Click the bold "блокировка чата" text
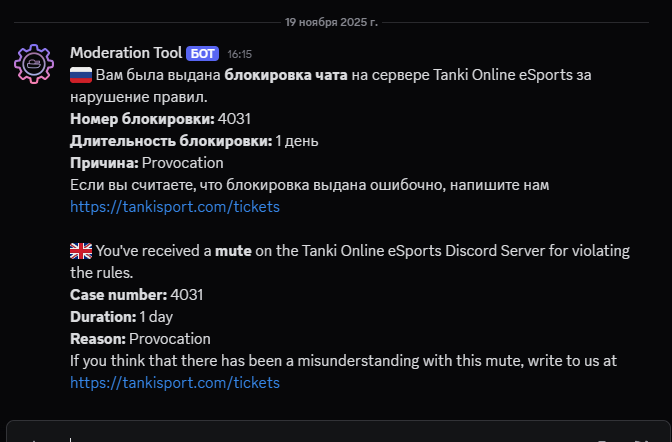Image resolution: width=672 pixels, height=442 pixels. (x=285, y=75)
